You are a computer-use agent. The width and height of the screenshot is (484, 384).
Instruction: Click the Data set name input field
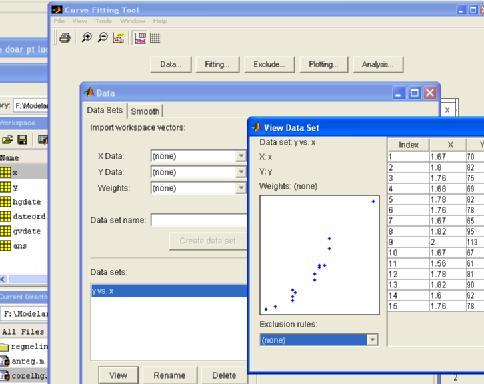[x=199, y=220]
